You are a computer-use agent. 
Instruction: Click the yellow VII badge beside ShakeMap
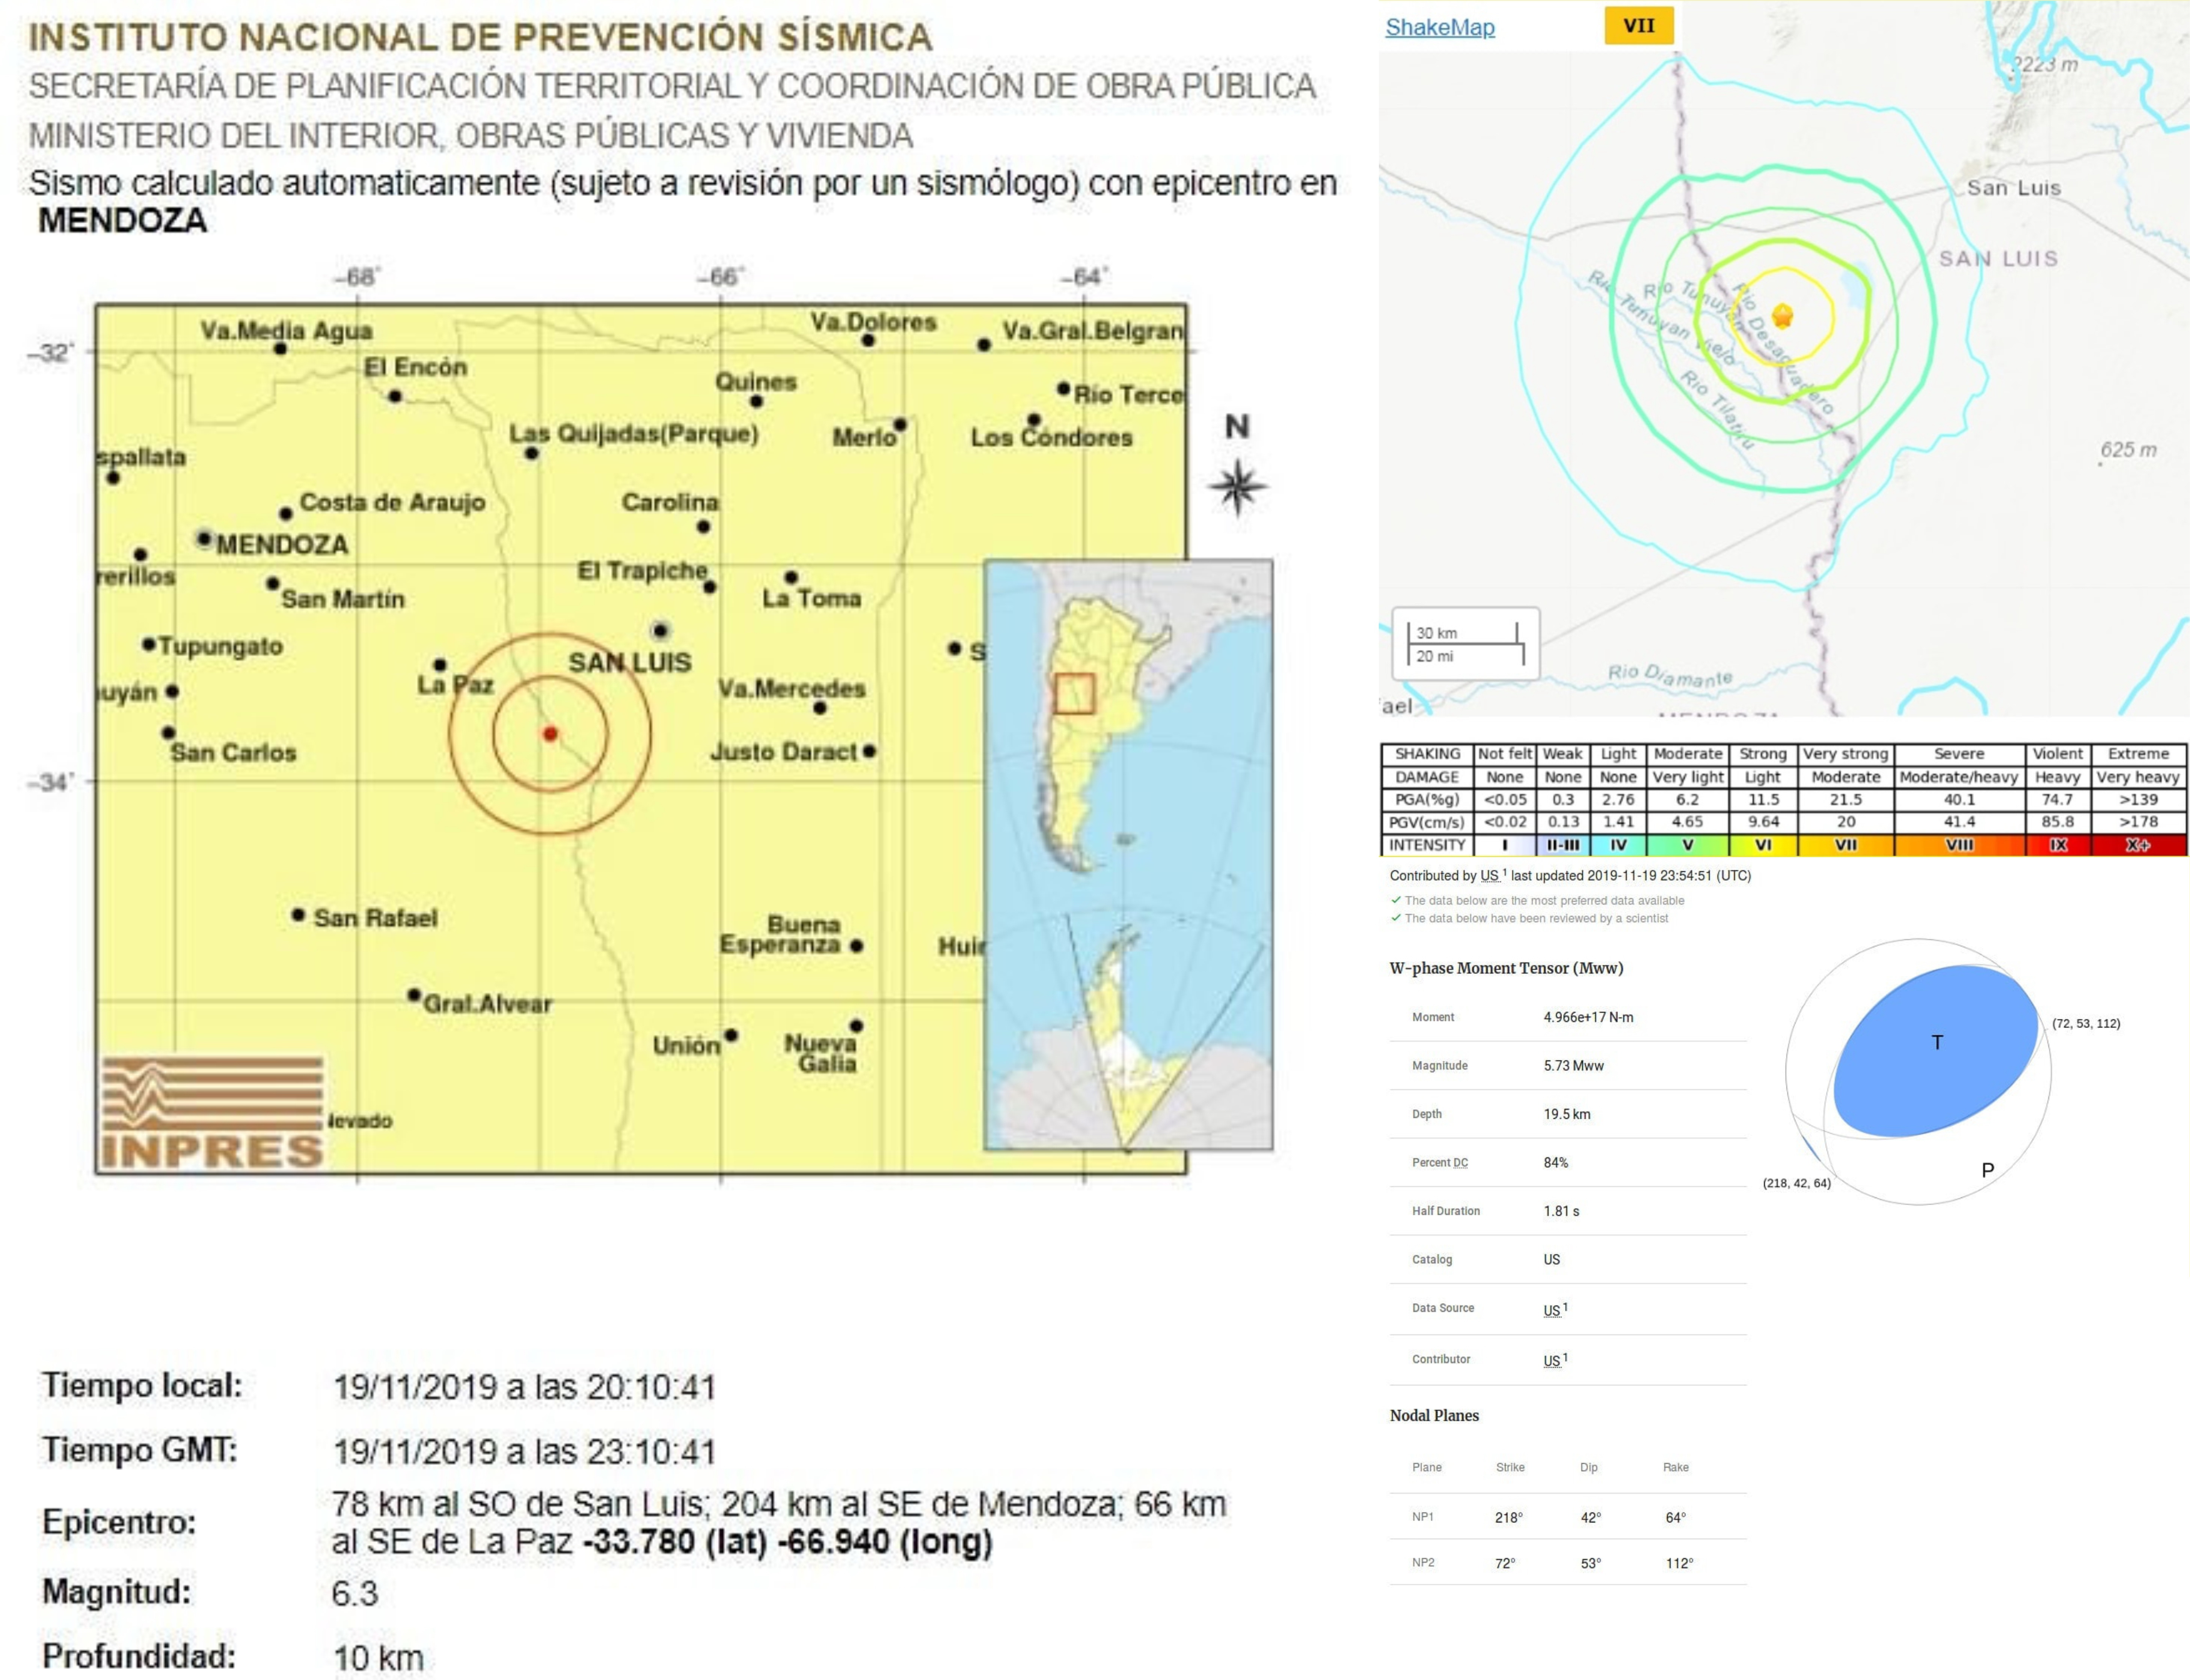[x=1639, y=26]
